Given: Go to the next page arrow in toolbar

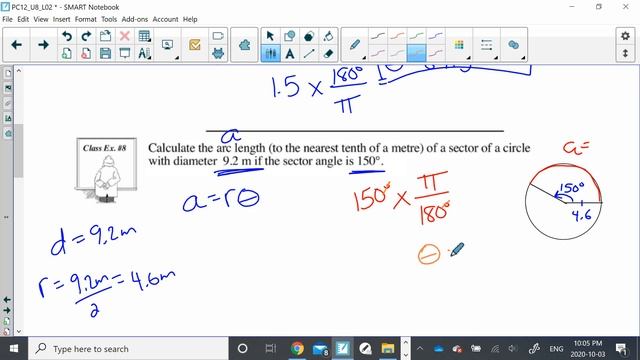Looking at the screenshot, I should [43, 44].
